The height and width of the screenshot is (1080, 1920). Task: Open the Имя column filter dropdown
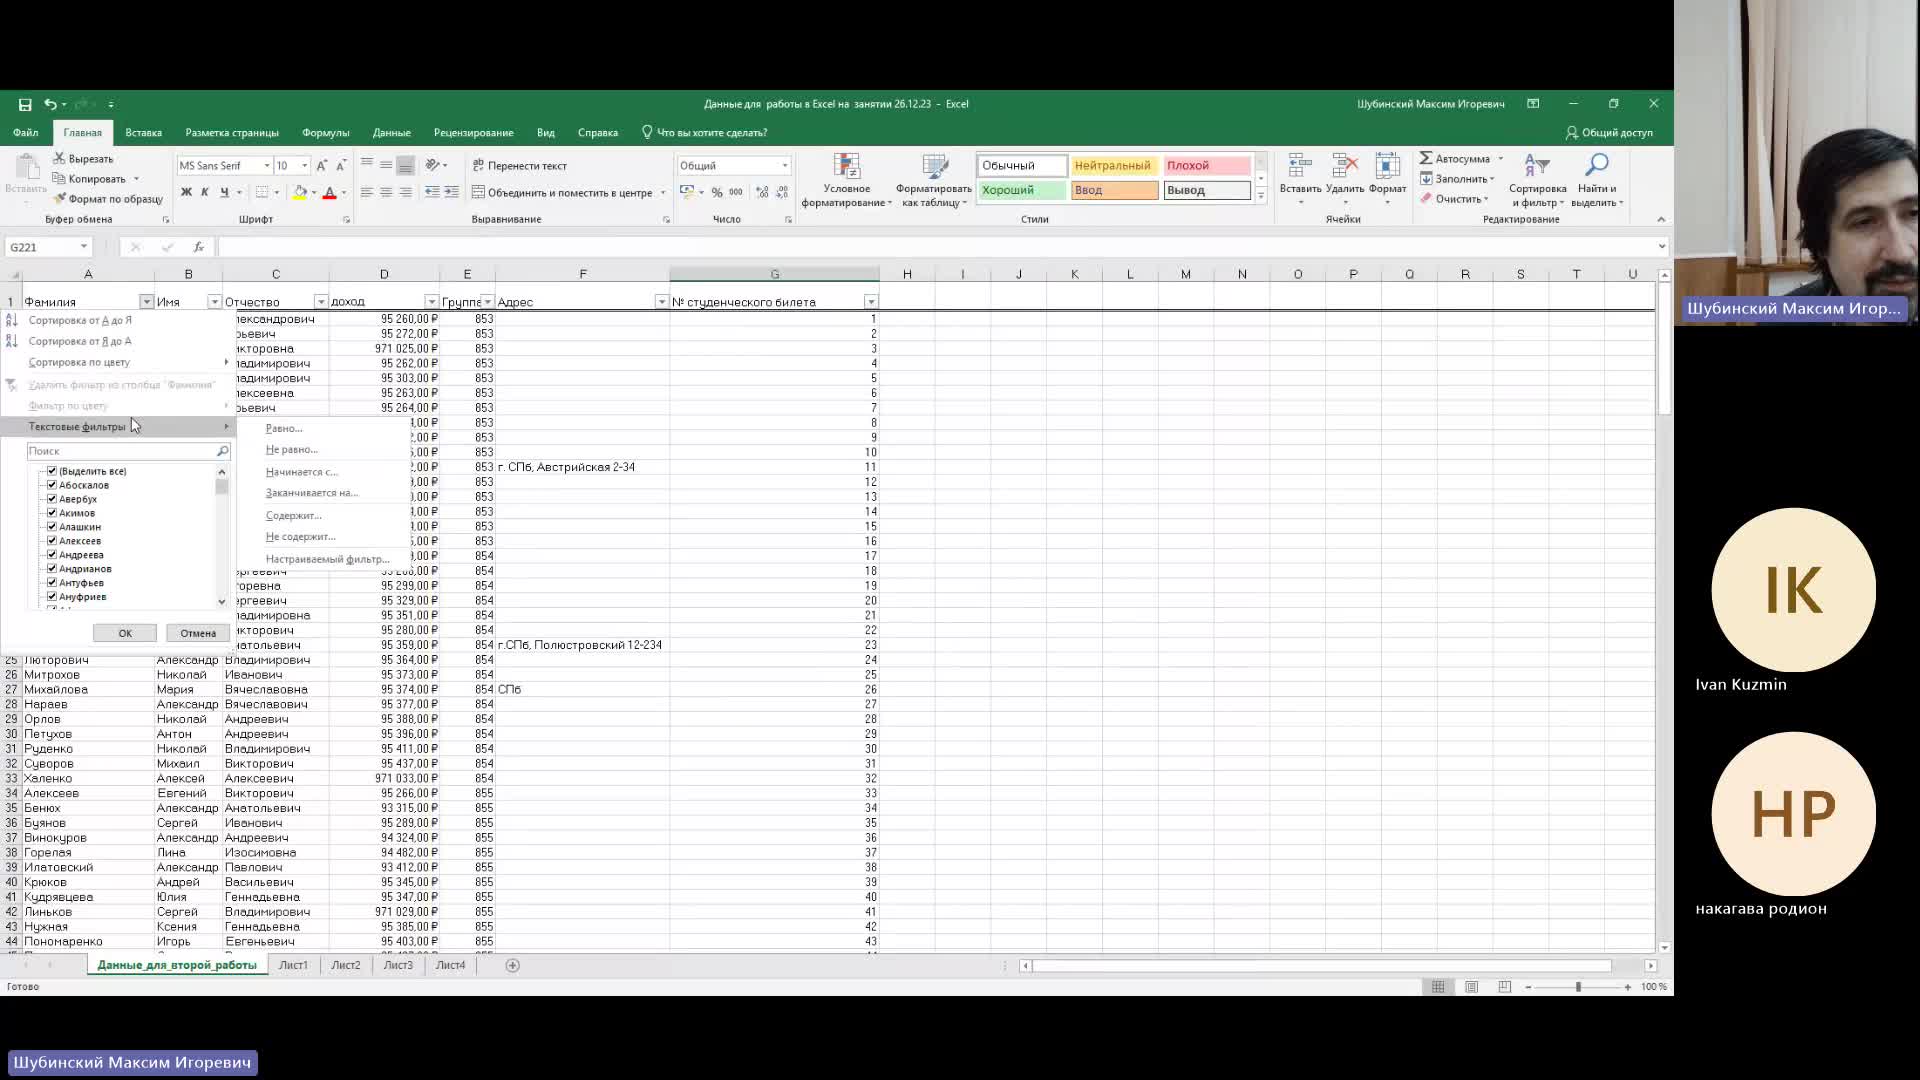[x=214, y=302]
